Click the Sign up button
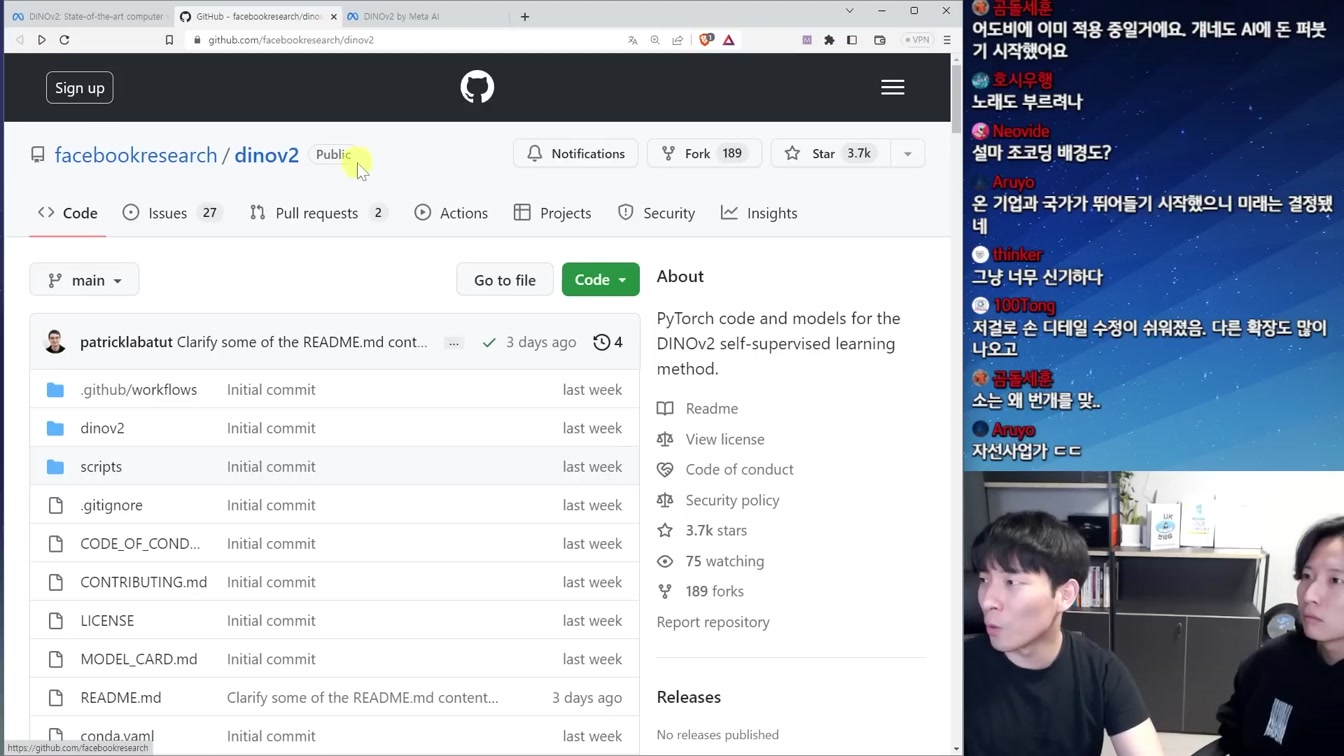Viewport: 1344px width, 756px height. pyautogui.click(x=80, y=88)
